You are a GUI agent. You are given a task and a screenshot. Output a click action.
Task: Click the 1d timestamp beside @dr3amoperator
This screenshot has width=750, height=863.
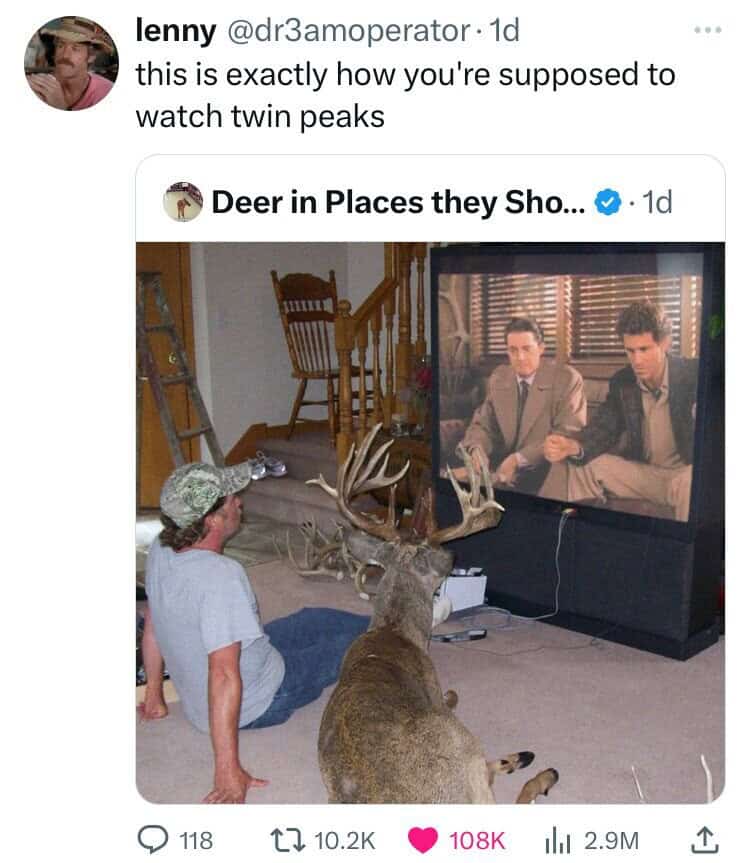click(504, 30)
